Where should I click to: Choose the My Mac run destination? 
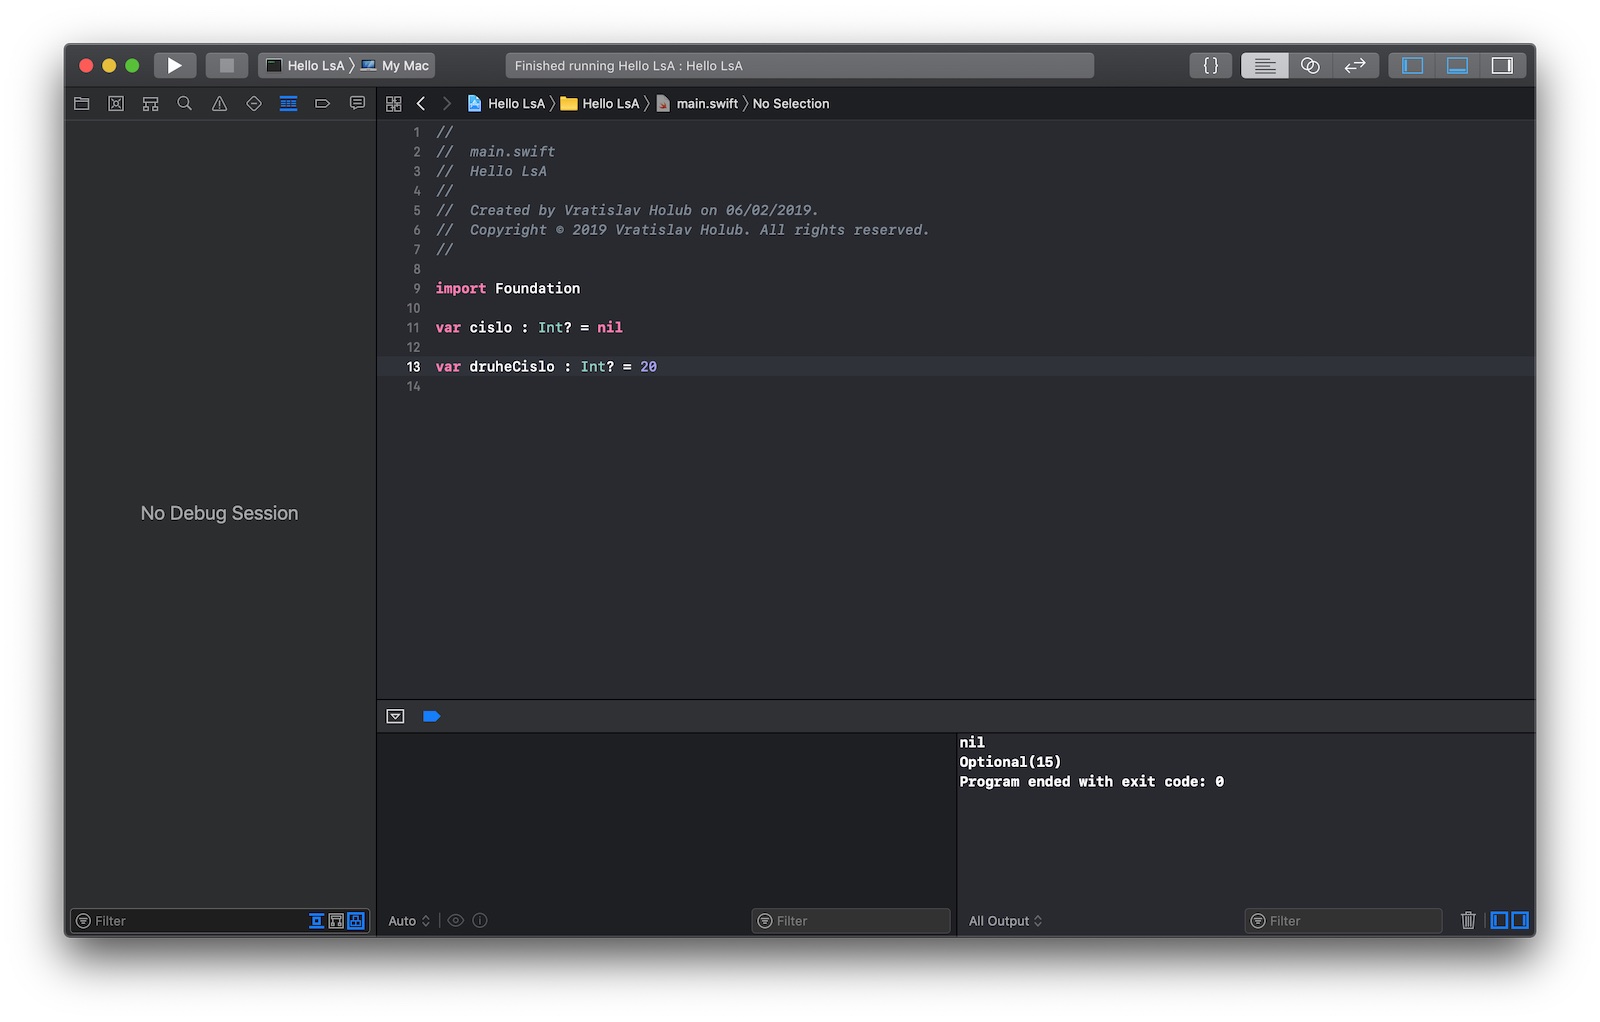pyautogui.click(x=395, y=66)
